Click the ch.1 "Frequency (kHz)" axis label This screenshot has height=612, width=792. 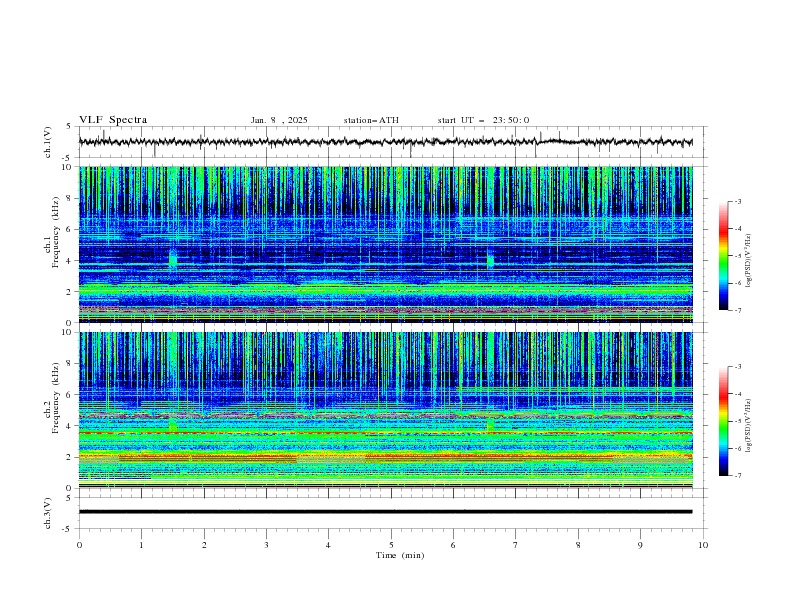click(x=56, y=233)
